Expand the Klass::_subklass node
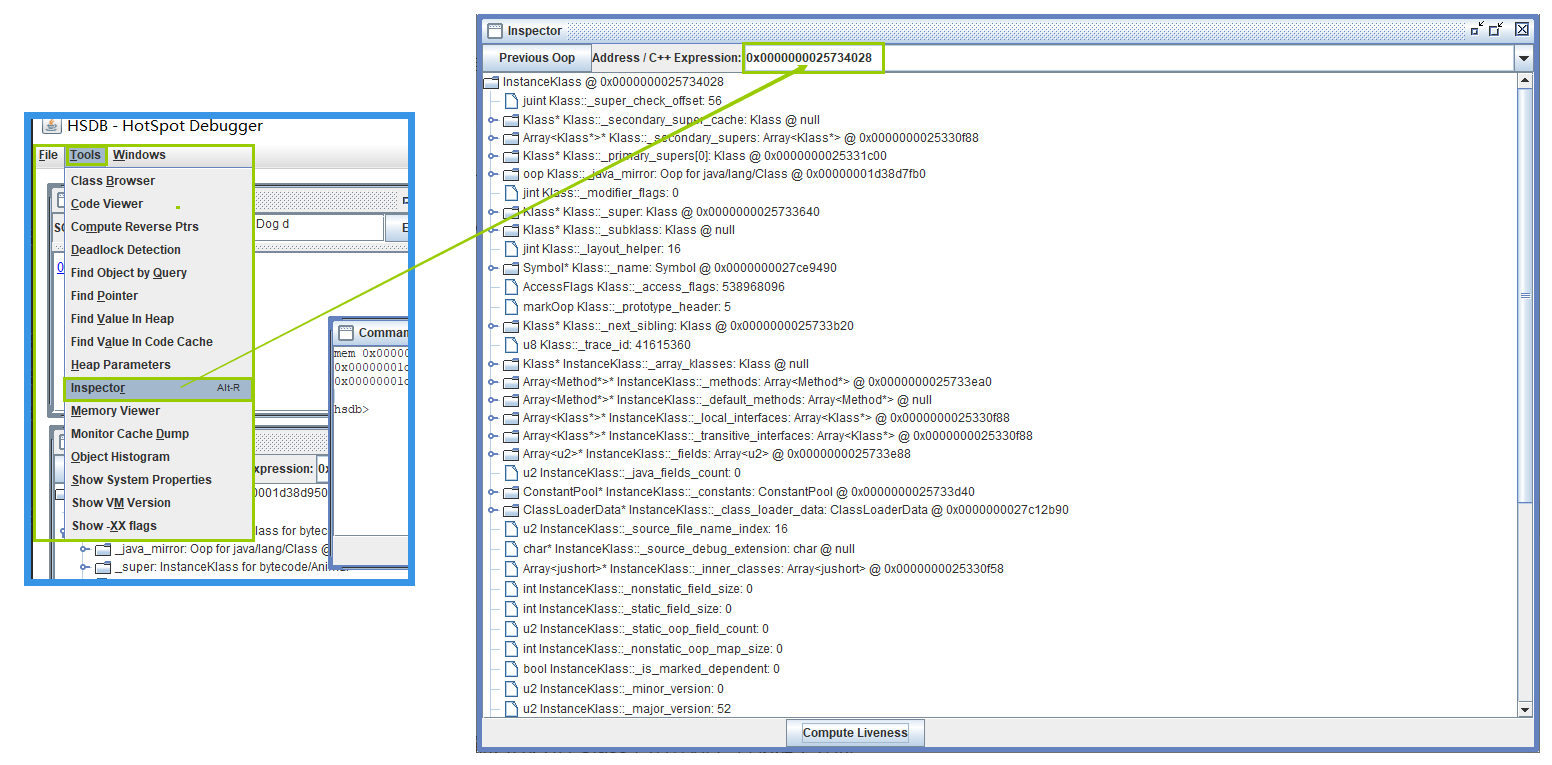This screenshot has height=765, width=1552. tap(492, 230)
